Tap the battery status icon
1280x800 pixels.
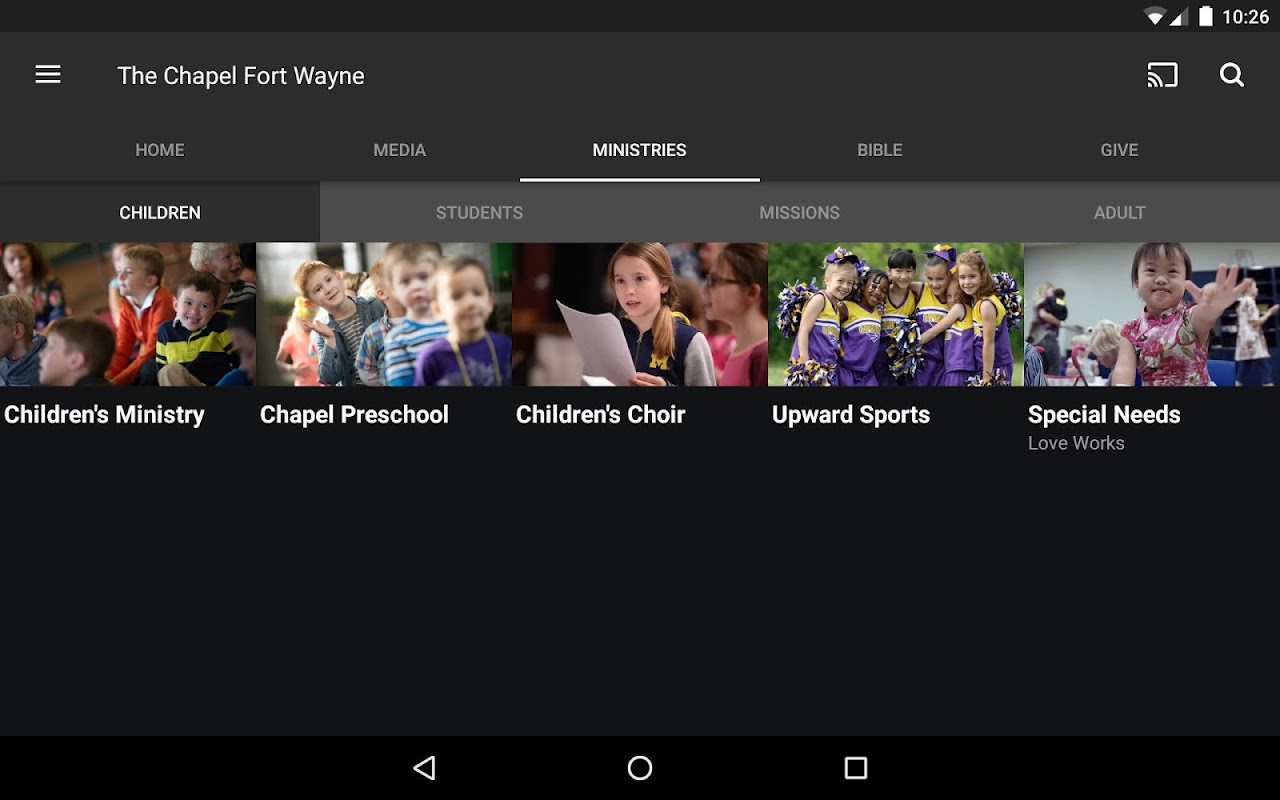click(x=1206, y=16)
